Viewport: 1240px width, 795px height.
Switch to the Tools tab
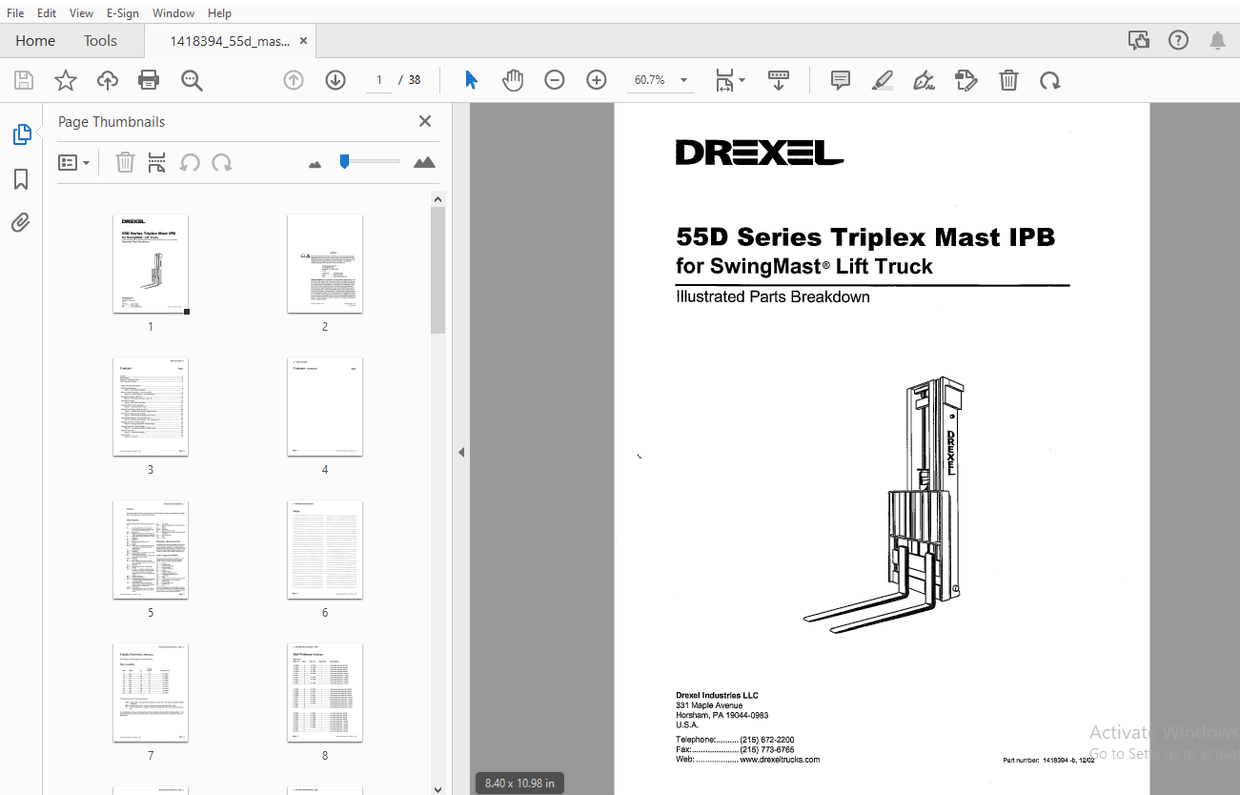tap(100, 40)
